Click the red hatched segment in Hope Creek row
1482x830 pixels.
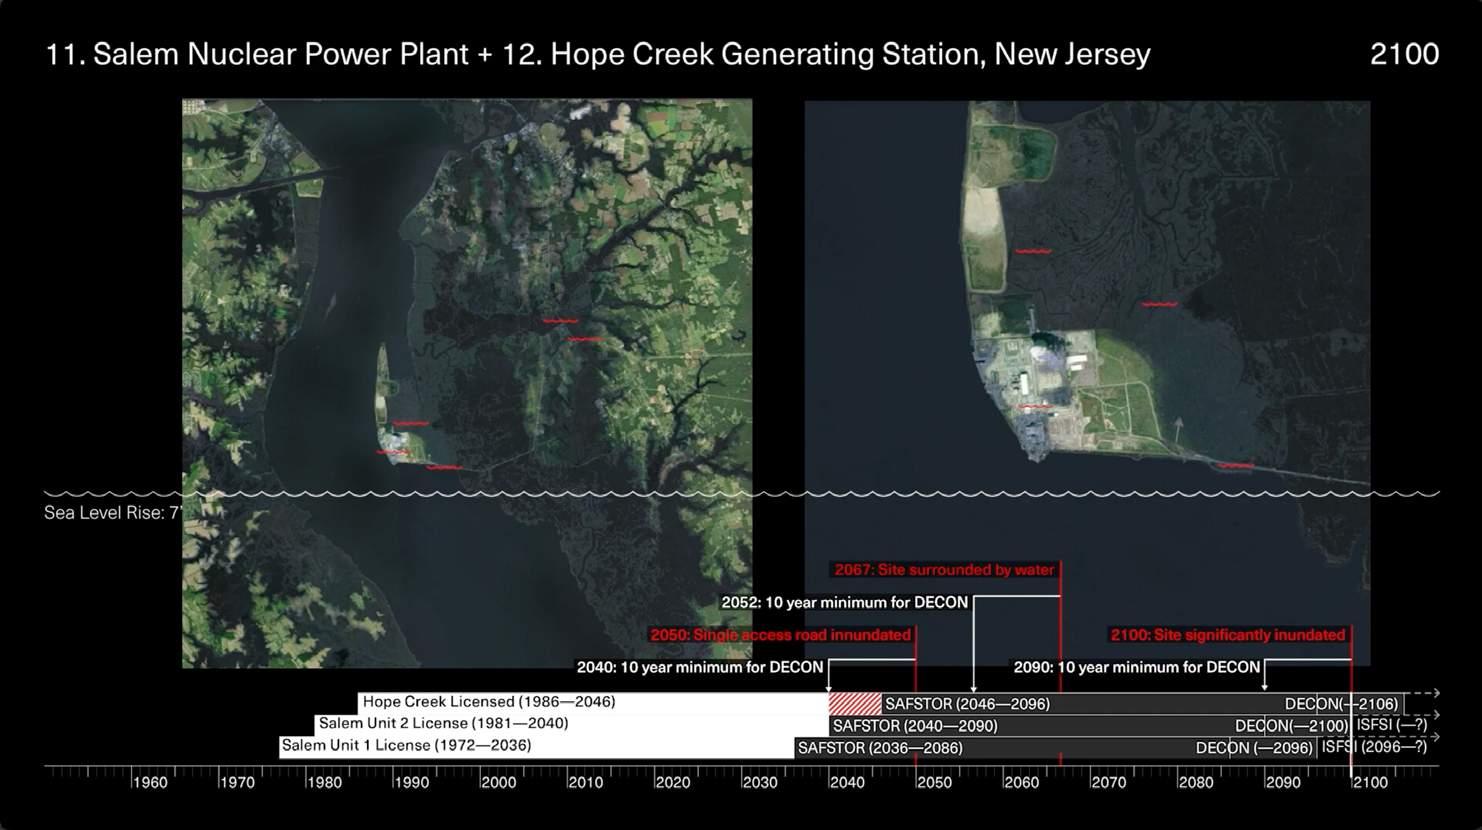click(x=855, y=703)
